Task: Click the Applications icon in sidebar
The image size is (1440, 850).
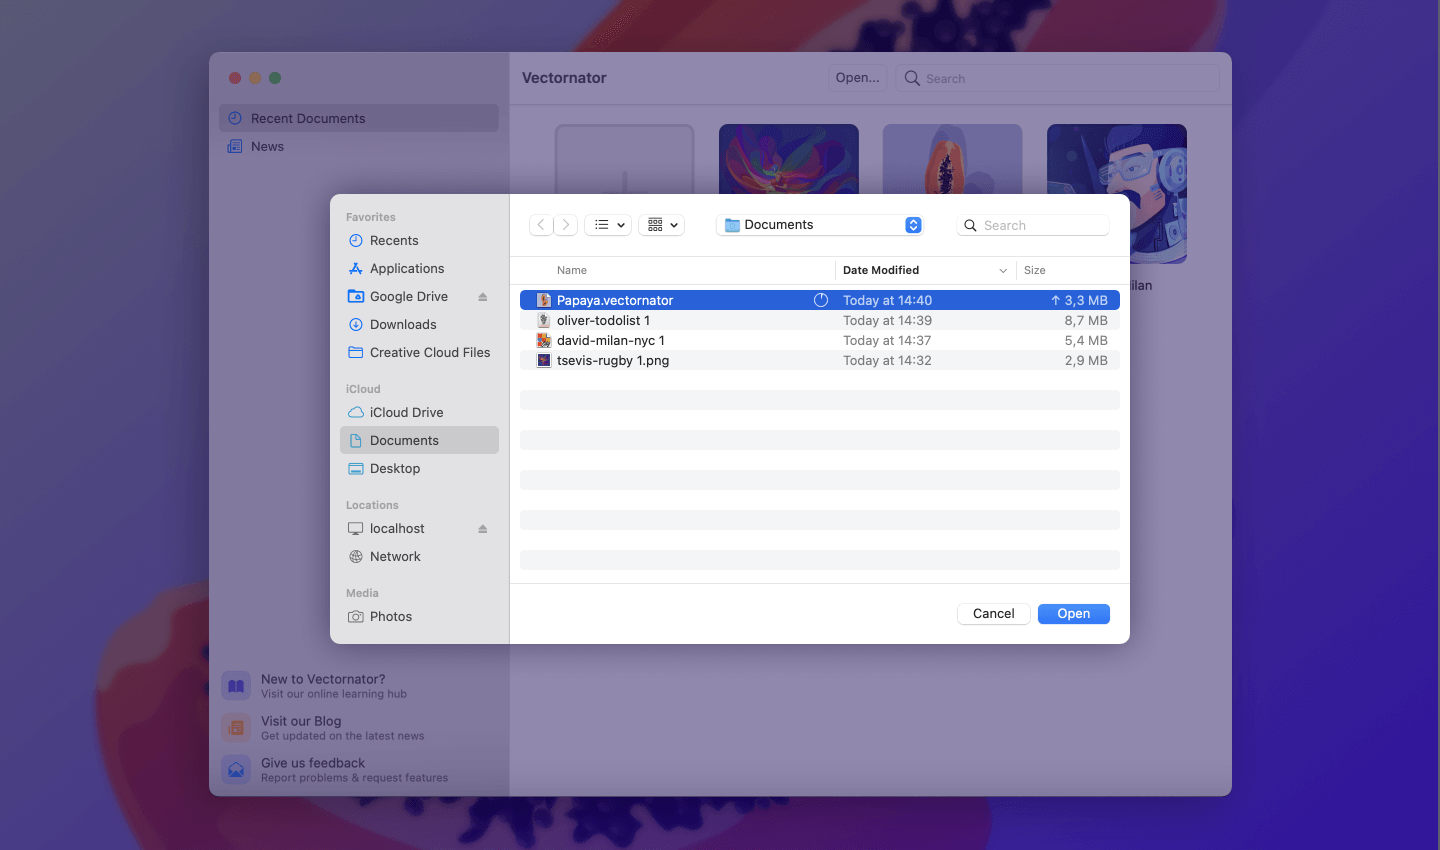Action: pyautogui.click(x=355, y=268)
